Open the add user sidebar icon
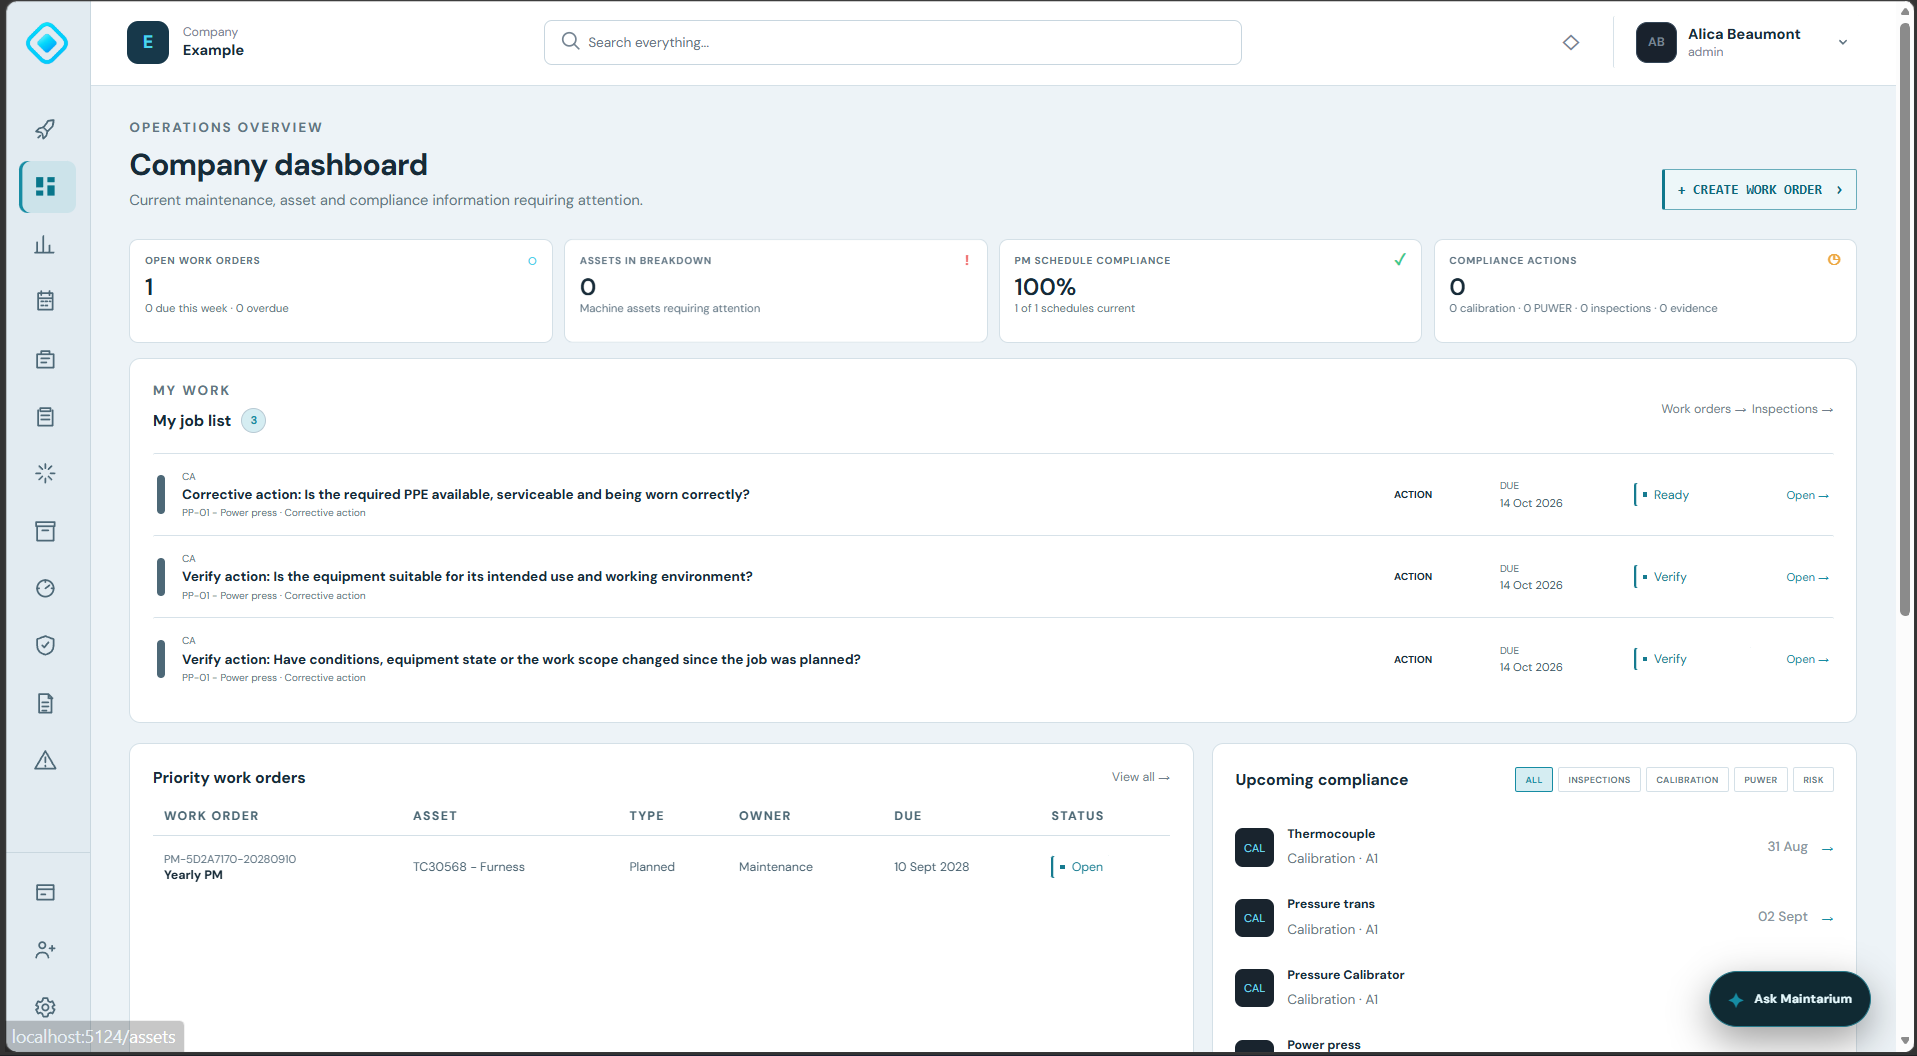 click(x=45, y=949)
